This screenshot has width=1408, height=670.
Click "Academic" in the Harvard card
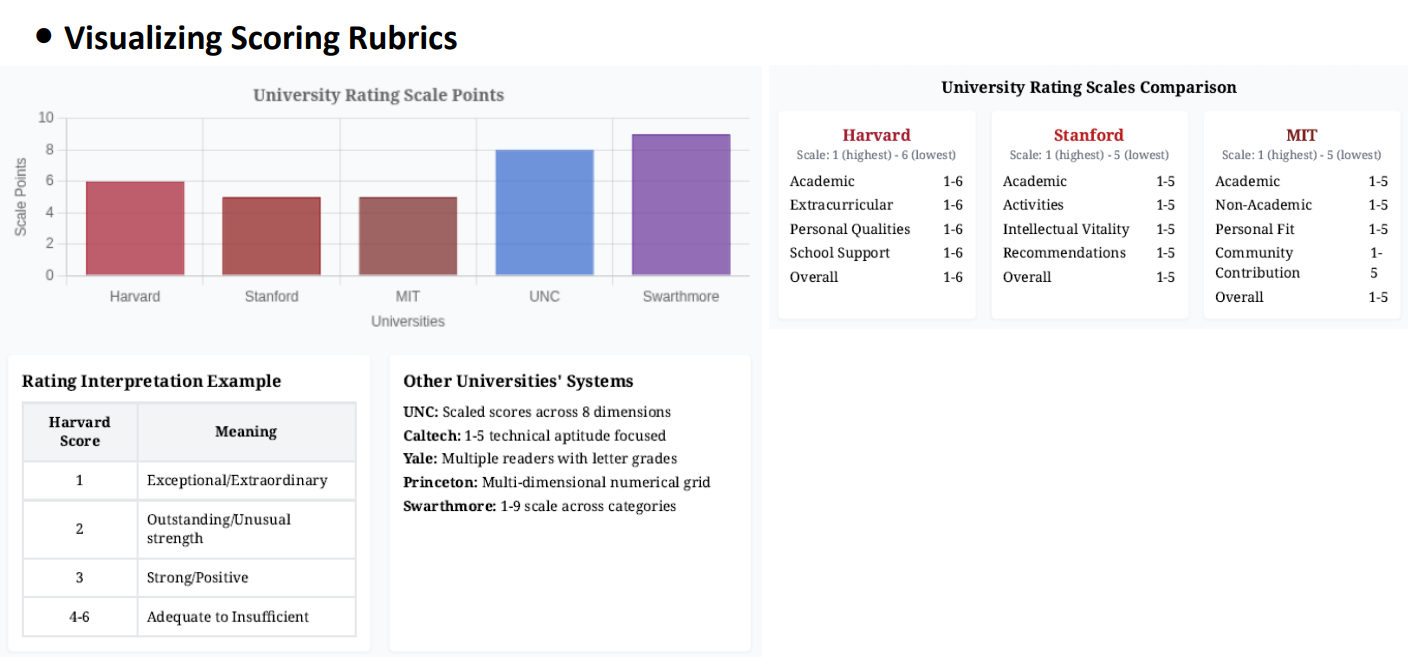click(x=822, y=181)
